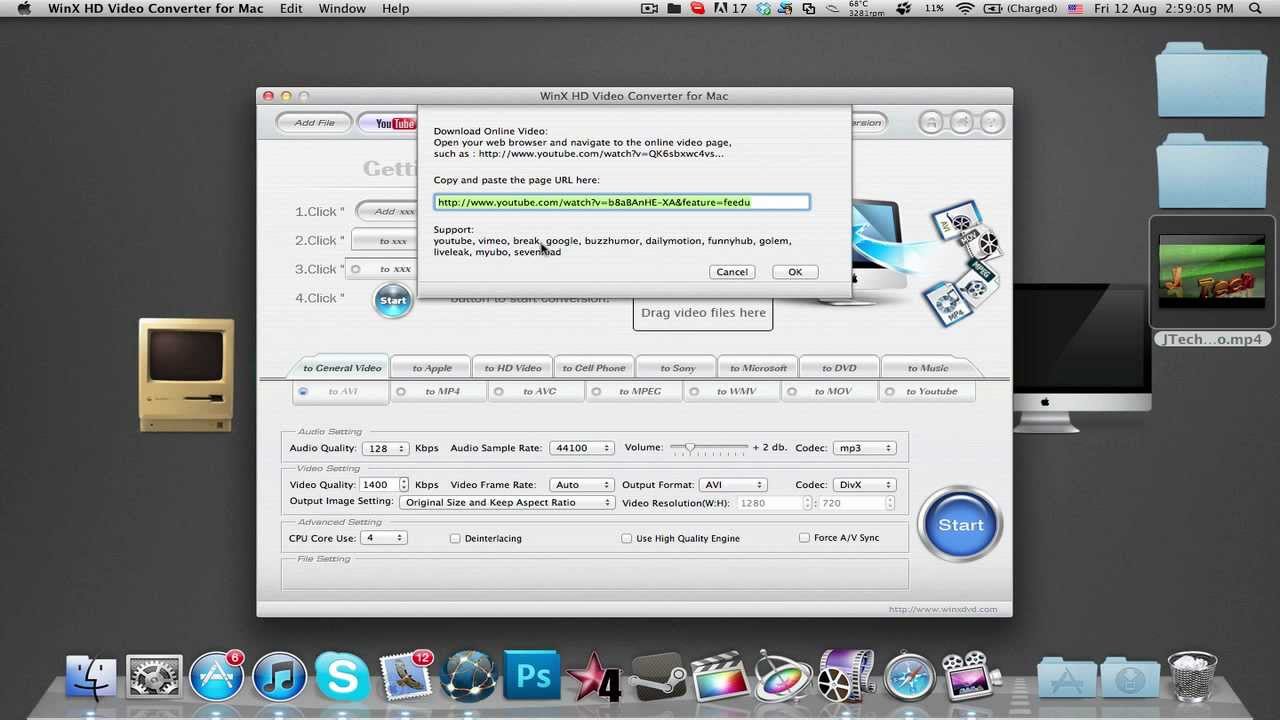
Task: Click the network globe dock icon
Action: pyautogui.click(x=468, y=677)
